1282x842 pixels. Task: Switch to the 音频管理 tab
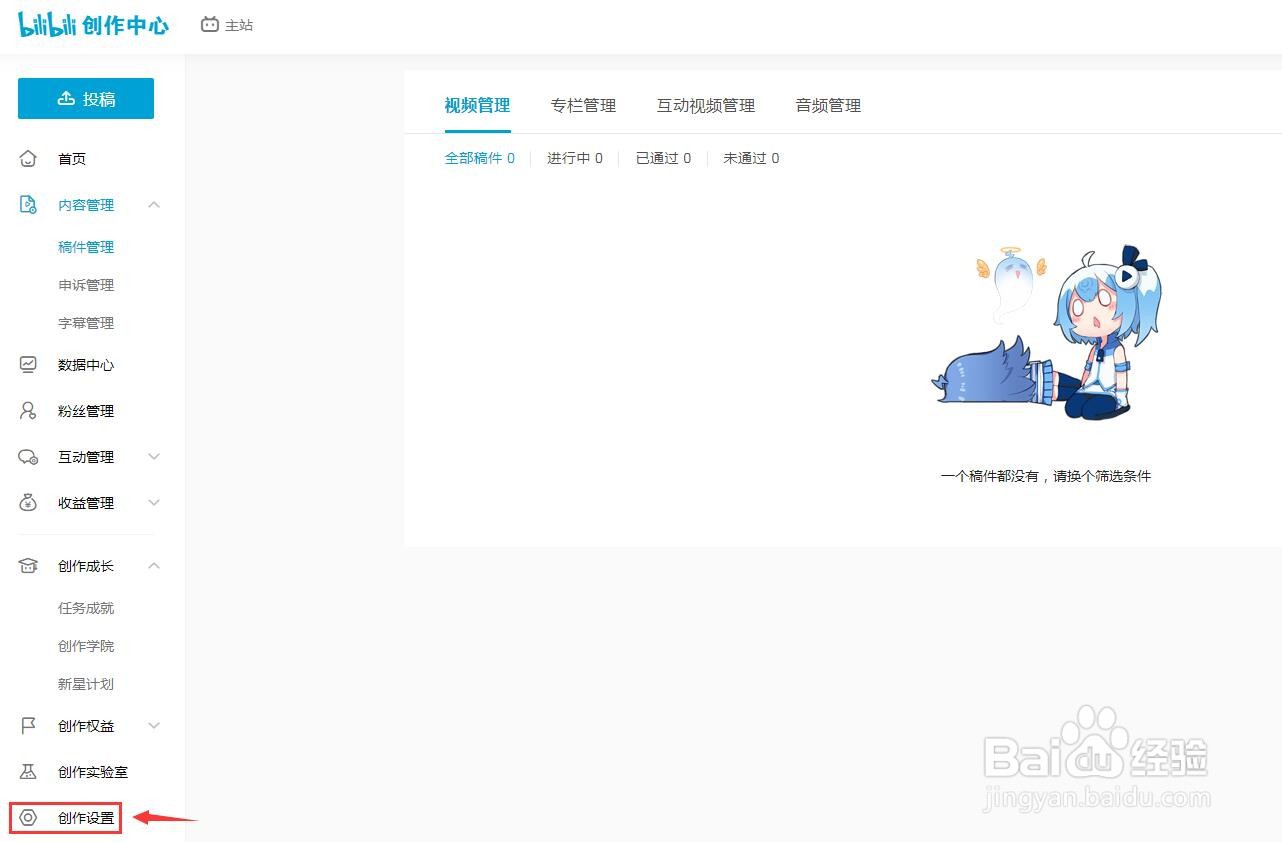pyautogui.click(x=828, y=105)
